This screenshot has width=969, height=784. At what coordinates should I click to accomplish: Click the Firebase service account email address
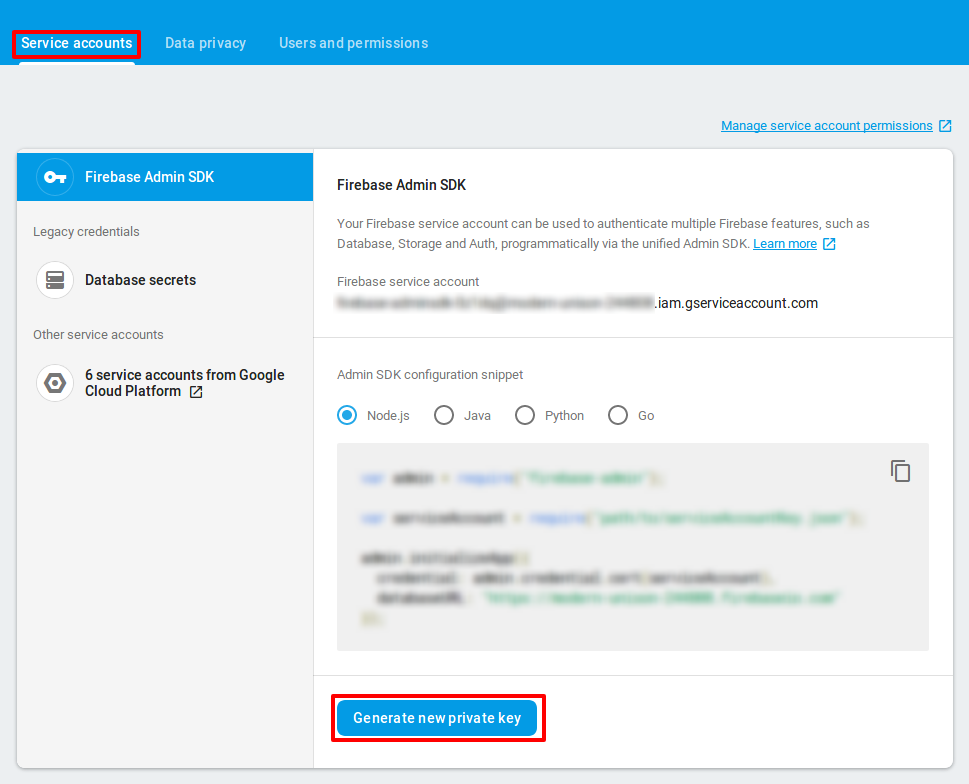point(577,303)
